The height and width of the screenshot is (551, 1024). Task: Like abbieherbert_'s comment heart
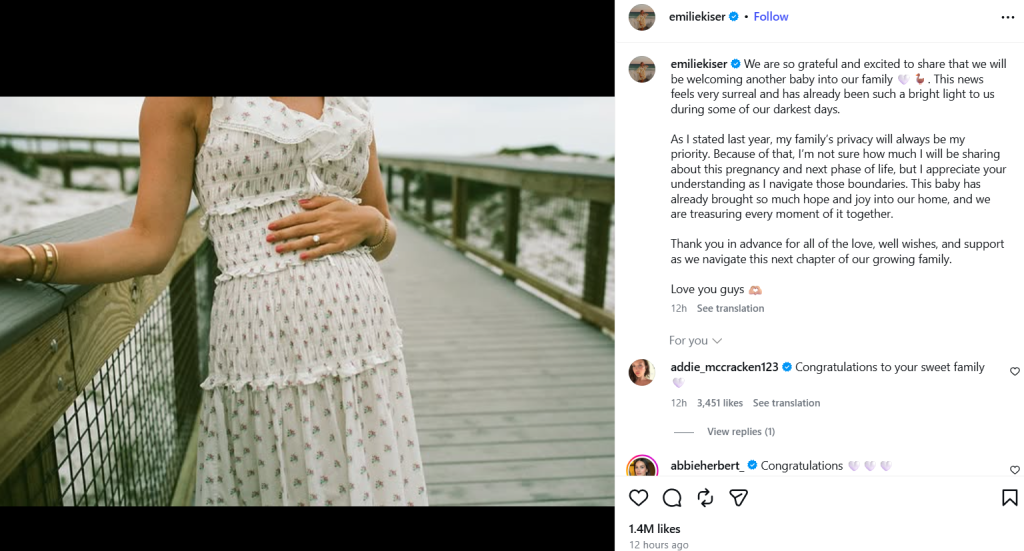1014,469
